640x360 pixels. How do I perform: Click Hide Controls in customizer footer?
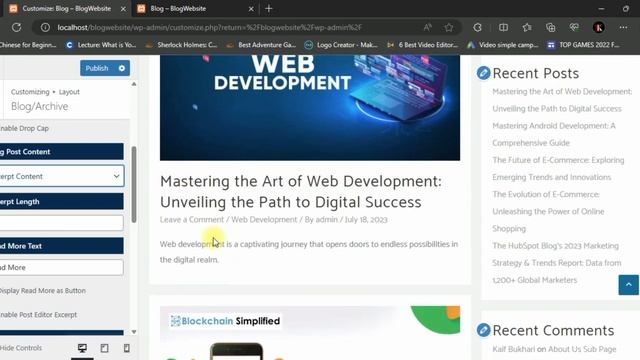[21, 348]
